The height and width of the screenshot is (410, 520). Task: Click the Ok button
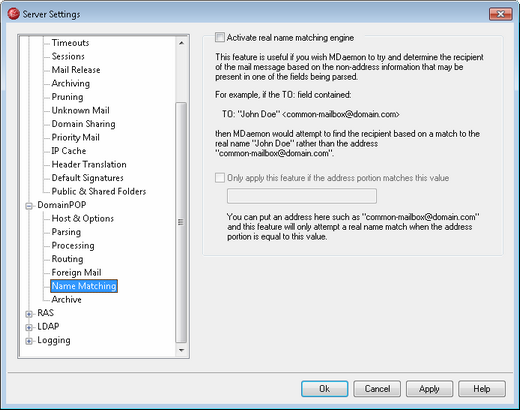pyautogui.click(x=325, y=389)
